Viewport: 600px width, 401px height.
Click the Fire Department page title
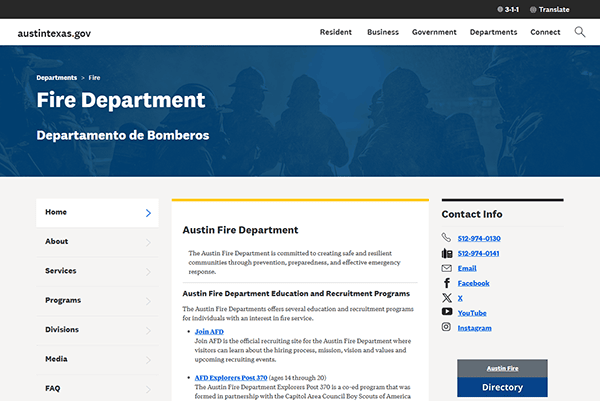(121, 100)
